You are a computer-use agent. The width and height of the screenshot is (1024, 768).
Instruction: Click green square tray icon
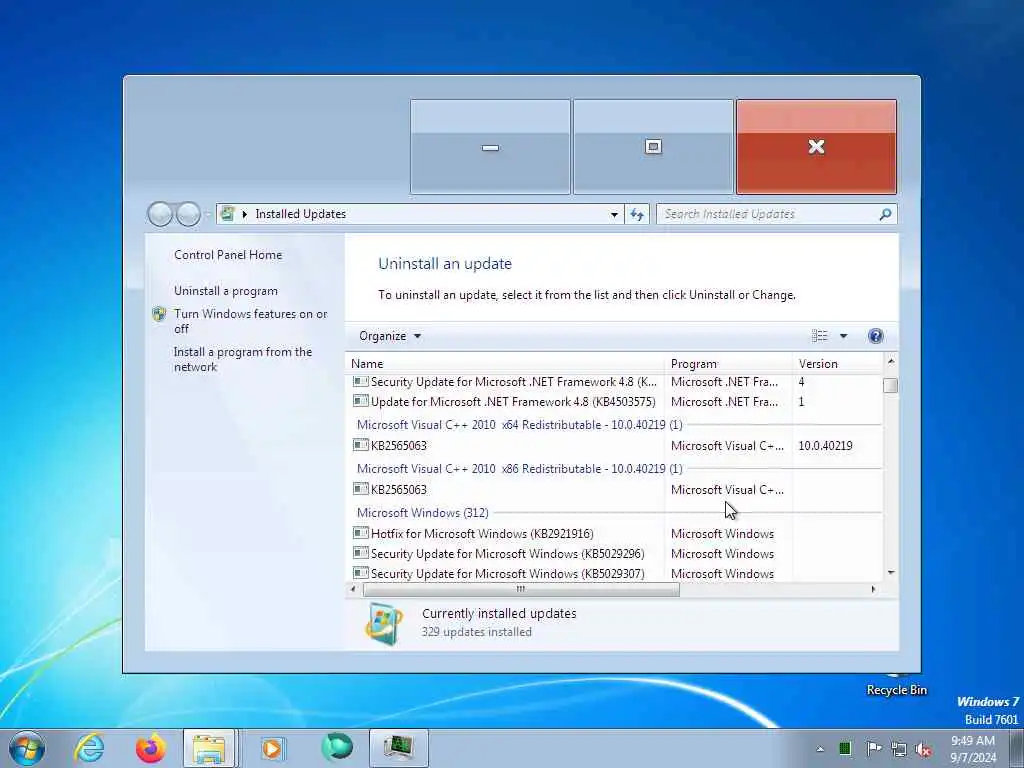[845, 748]
